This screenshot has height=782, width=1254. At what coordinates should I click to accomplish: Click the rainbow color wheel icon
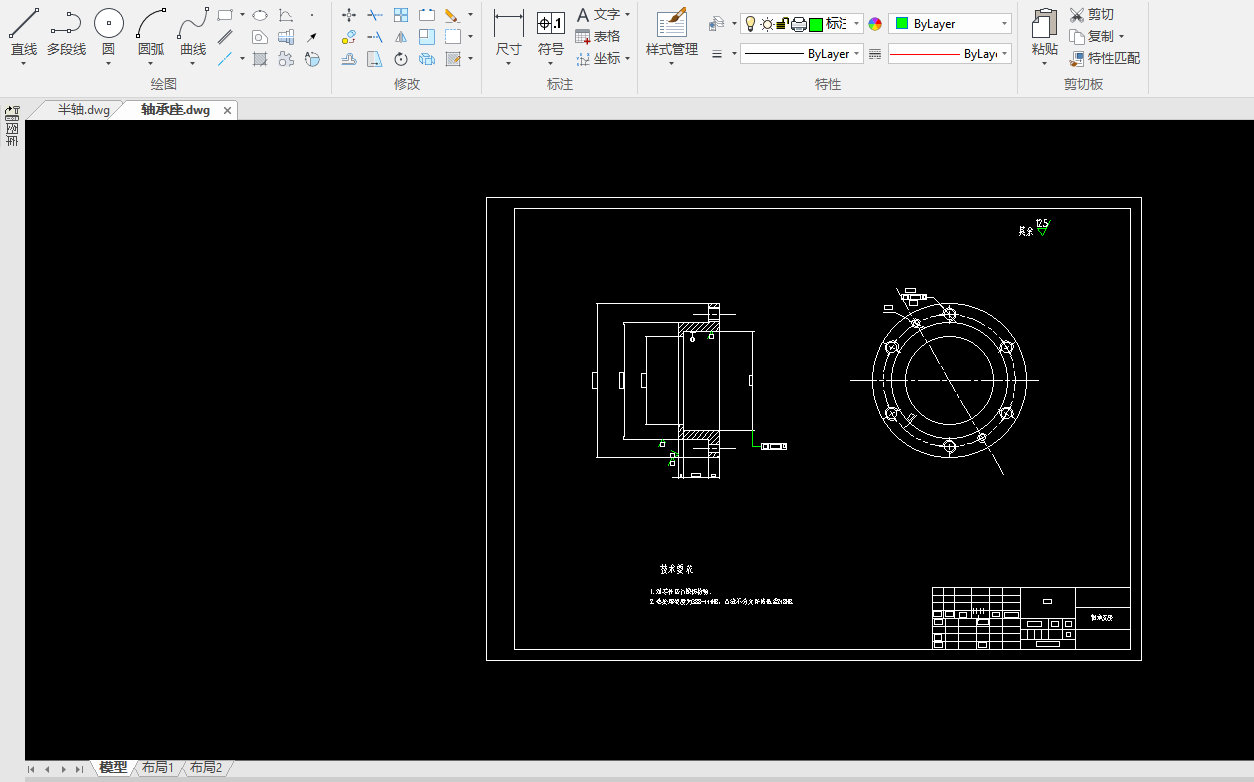(x=875, y=24)
